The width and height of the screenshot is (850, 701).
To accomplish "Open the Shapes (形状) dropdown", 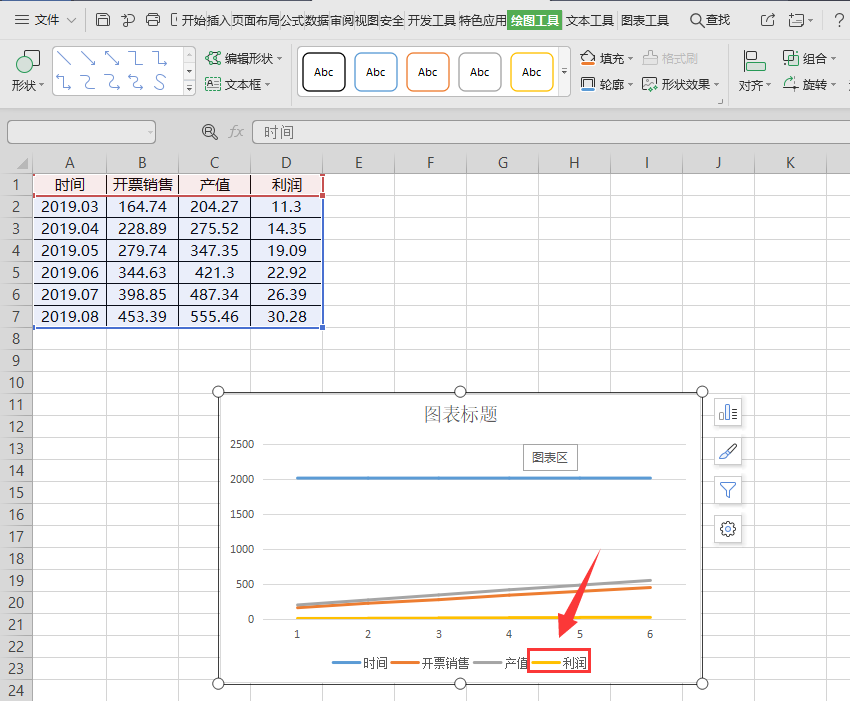I will click(28, 72).
